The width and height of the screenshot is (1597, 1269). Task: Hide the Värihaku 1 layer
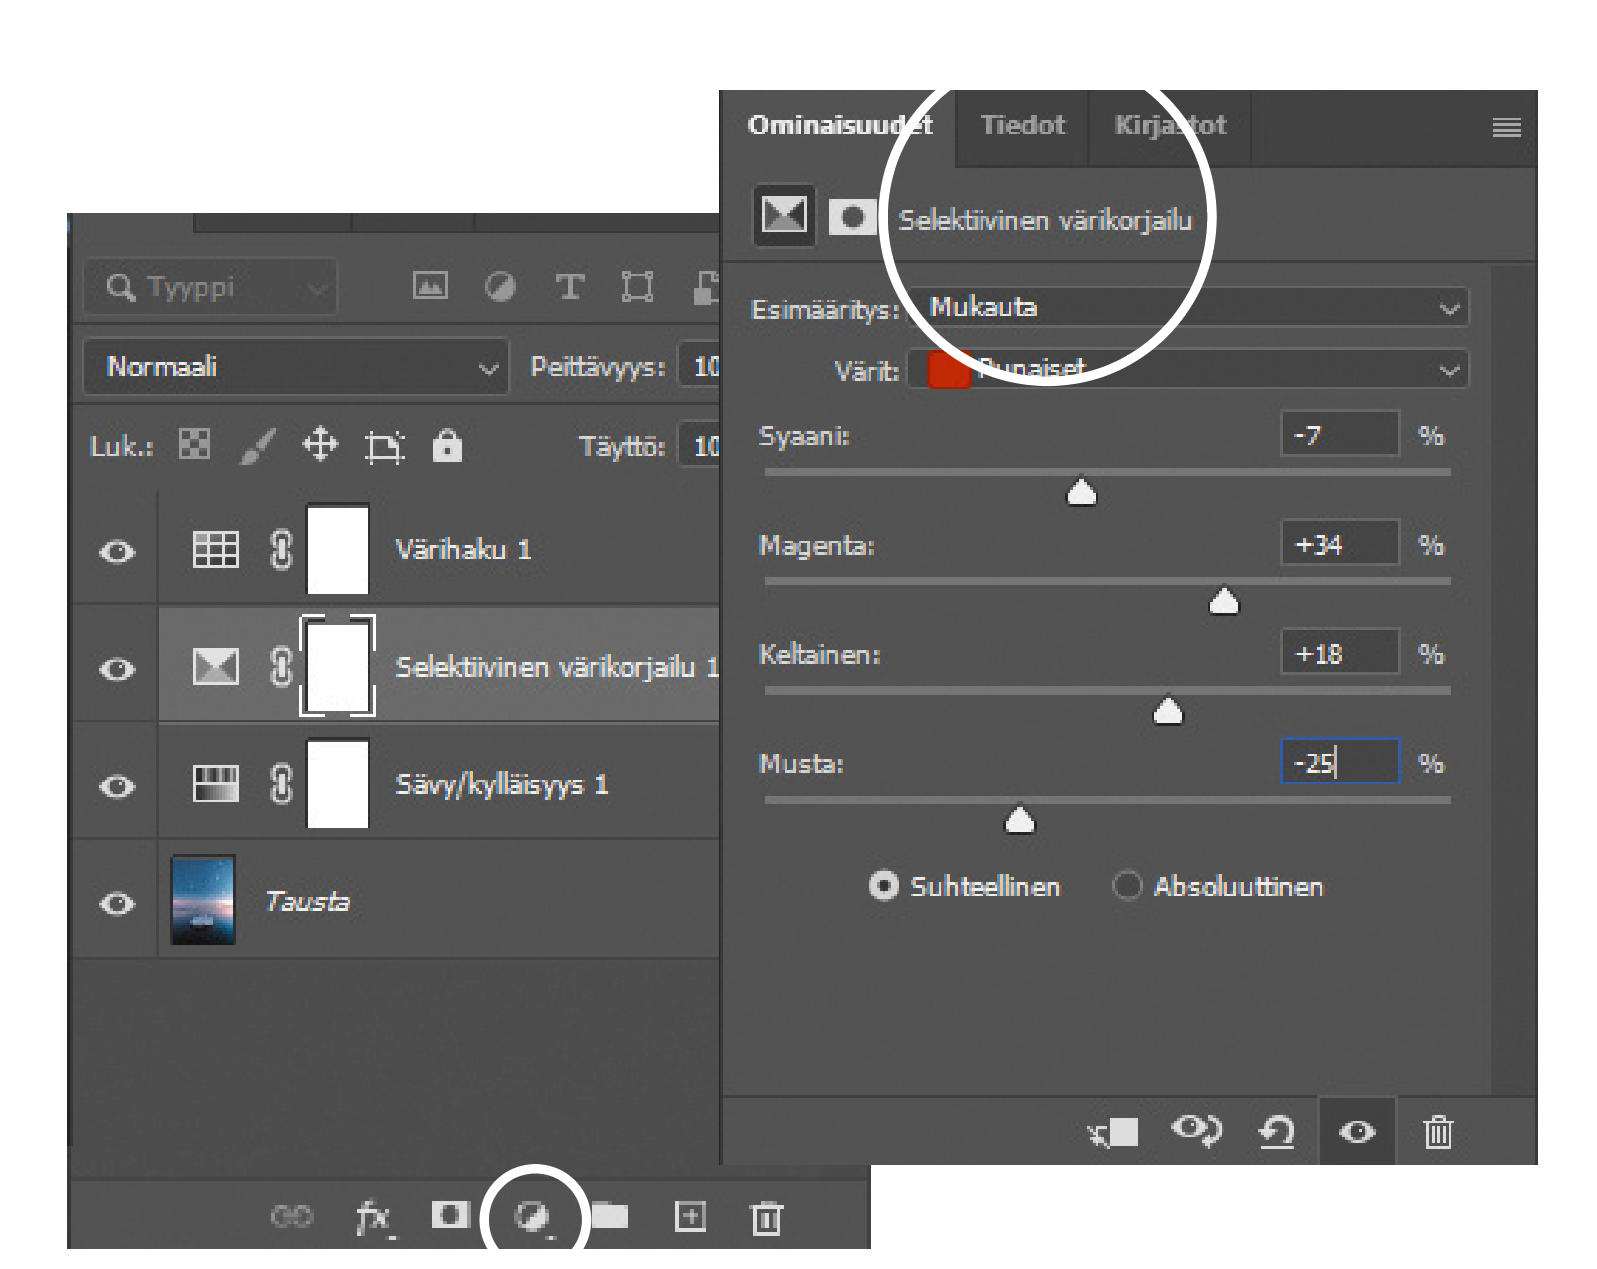[x=117, y=551]
